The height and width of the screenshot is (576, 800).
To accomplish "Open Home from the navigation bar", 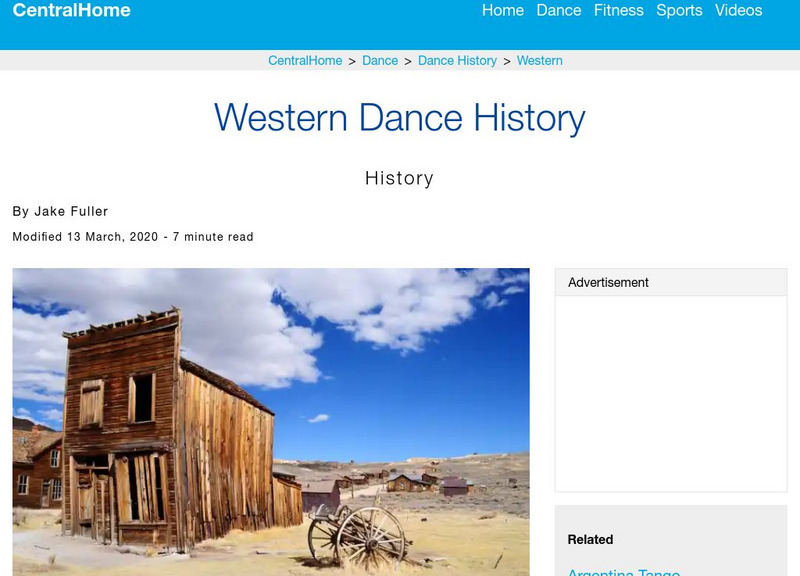I will pyautogui.click(x=503, y=11).
